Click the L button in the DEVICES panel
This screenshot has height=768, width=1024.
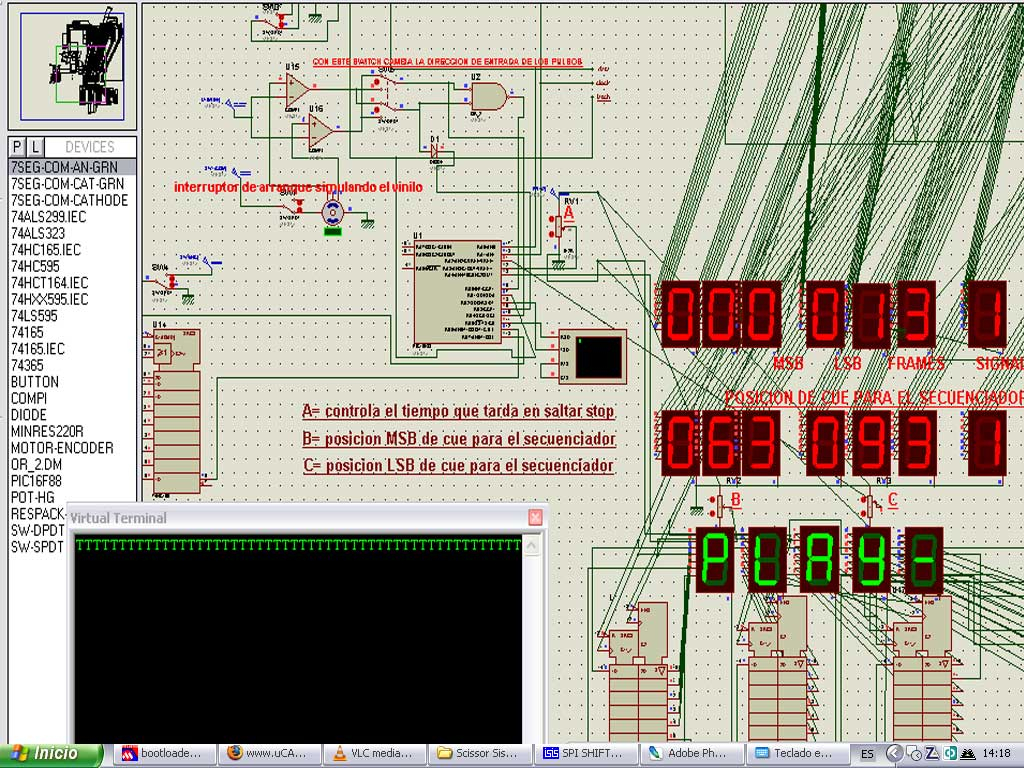click(33, 146)
